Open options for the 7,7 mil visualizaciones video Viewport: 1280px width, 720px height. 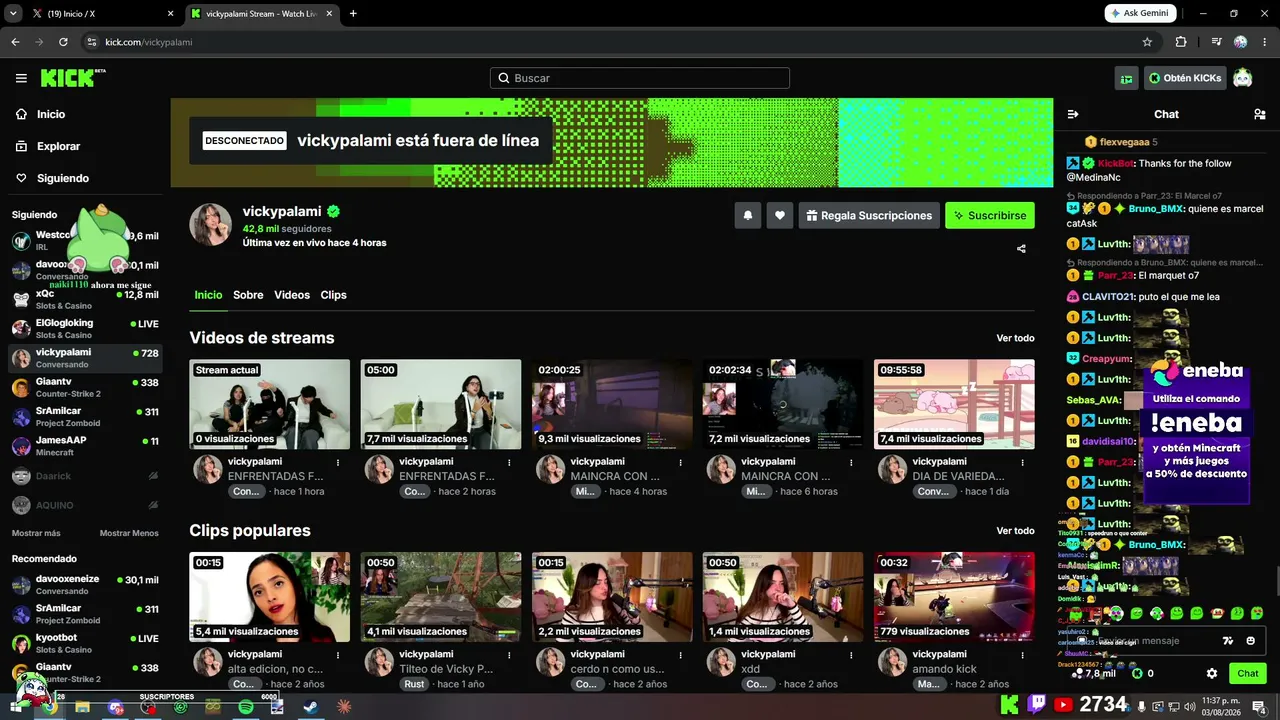tap(509, 462)
